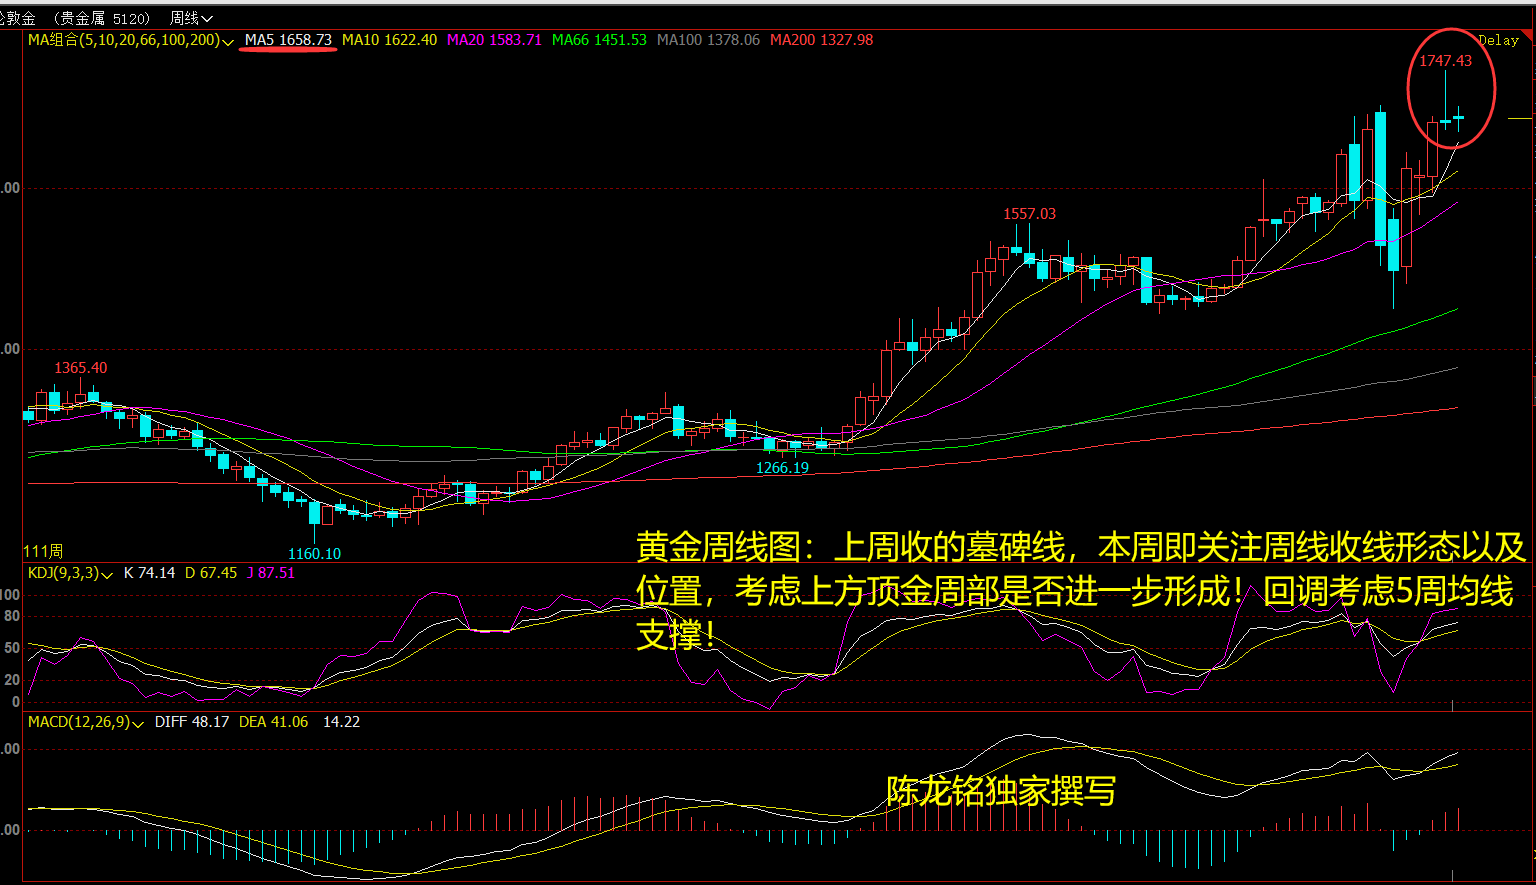Viewport: 1536px width, 885px height.
Task: Select the MA10 1622.40 label
Action: pos(389,40)
